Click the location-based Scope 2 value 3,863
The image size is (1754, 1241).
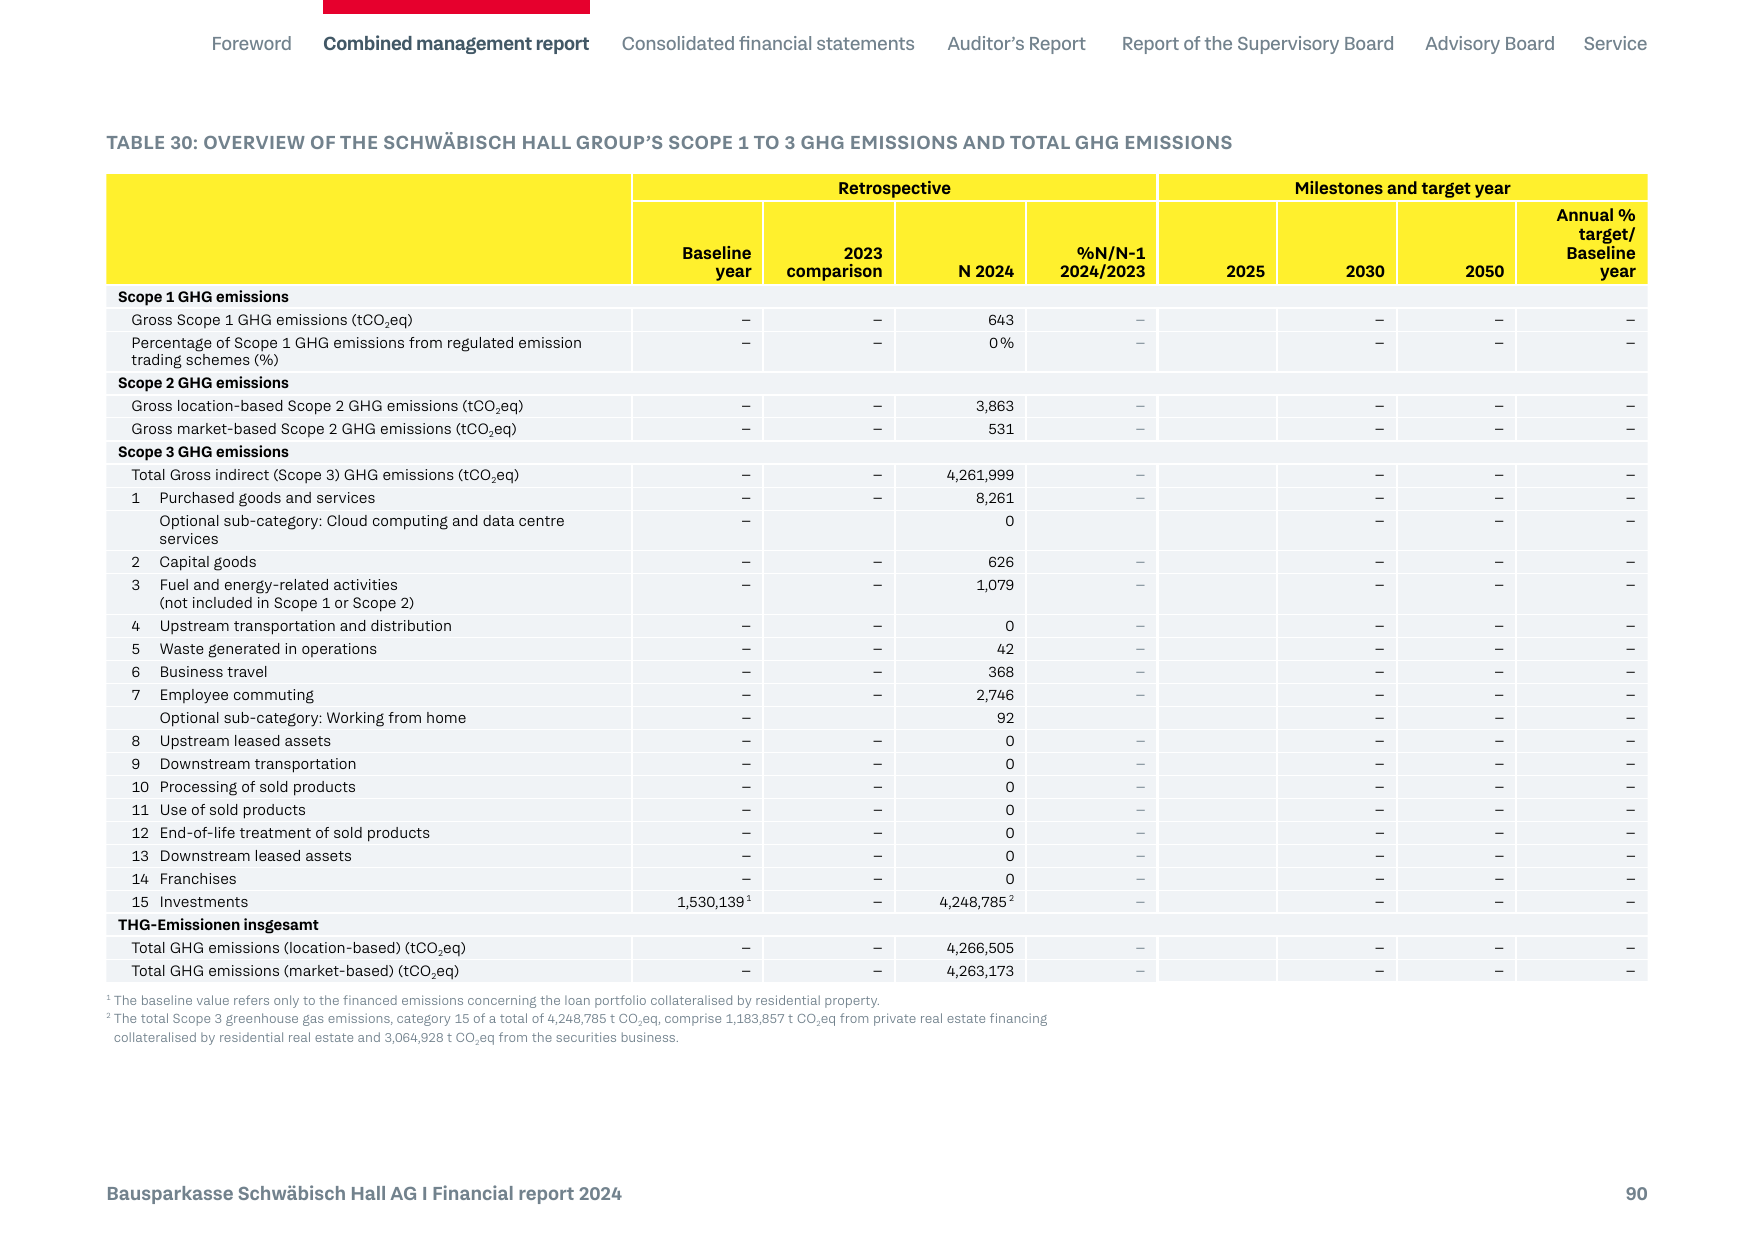[x=994, y=406]
